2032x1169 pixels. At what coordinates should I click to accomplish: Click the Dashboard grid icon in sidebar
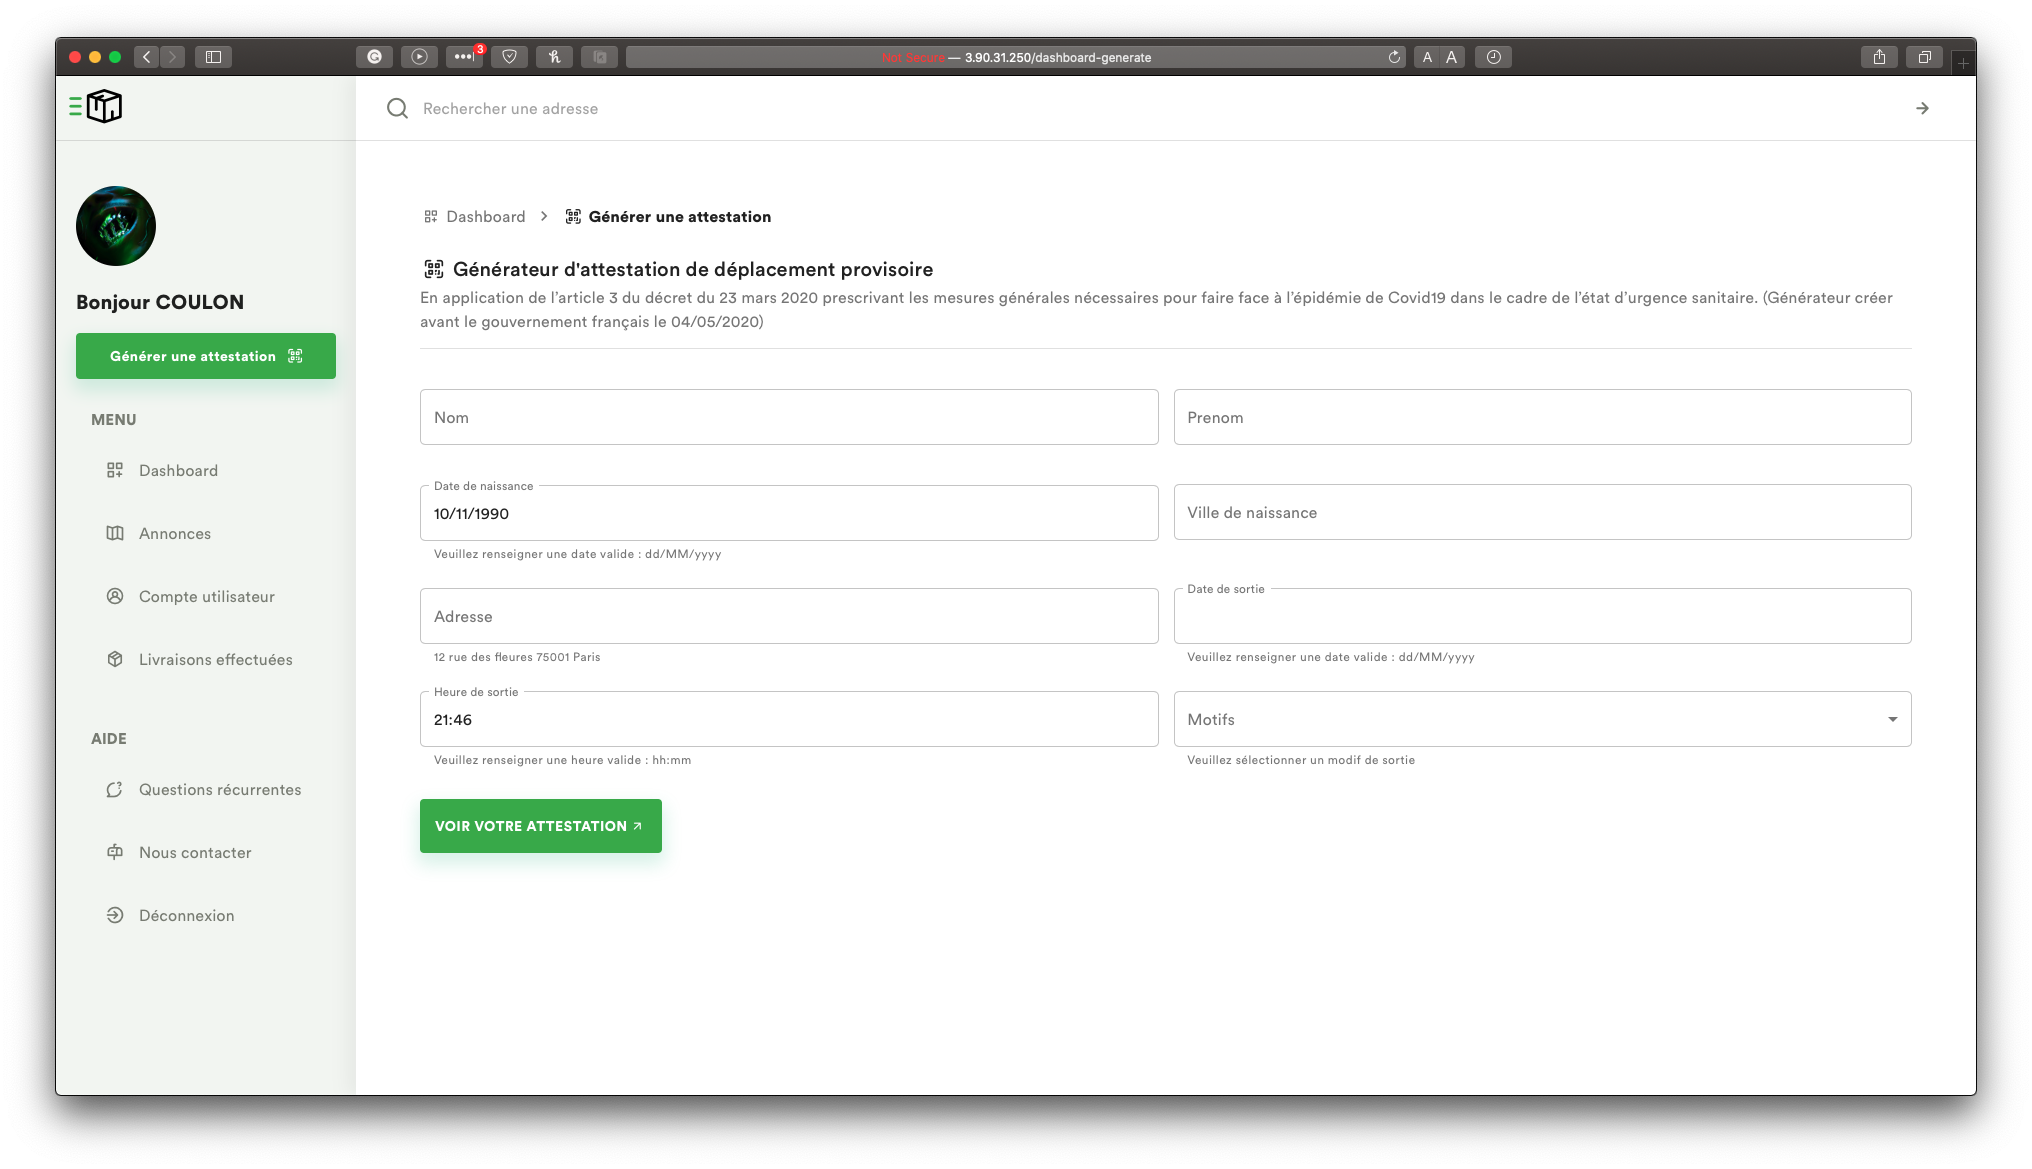pos(115,470)
